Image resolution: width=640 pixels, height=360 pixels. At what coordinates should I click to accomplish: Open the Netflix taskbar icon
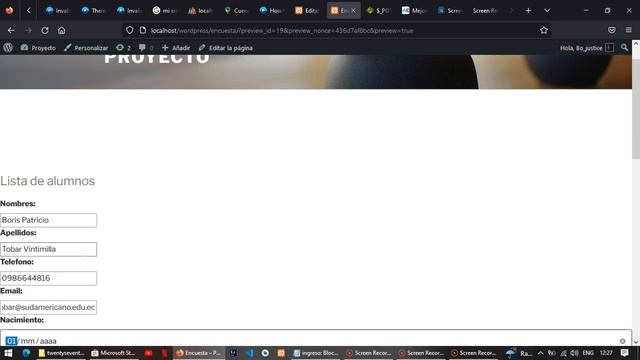click(164, 353)
